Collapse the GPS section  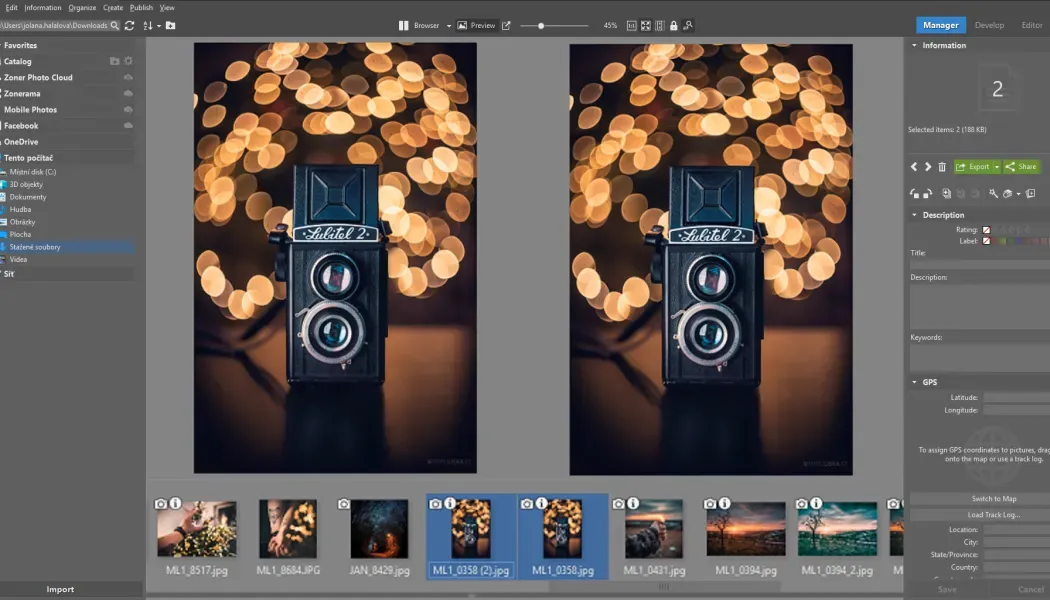tap(913, 381)
